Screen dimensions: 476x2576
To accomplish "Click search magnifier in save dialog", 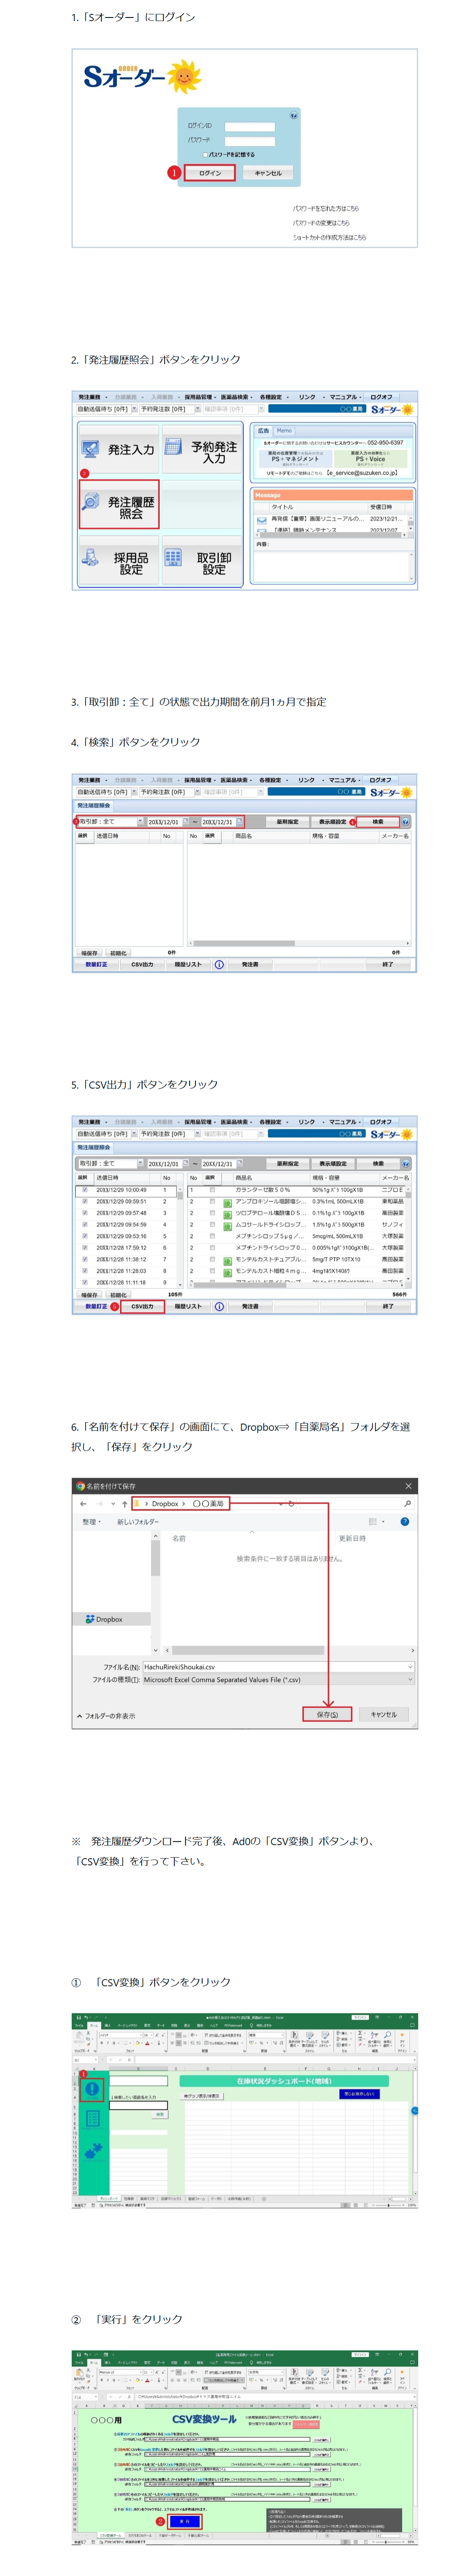I will (407, 1503).
